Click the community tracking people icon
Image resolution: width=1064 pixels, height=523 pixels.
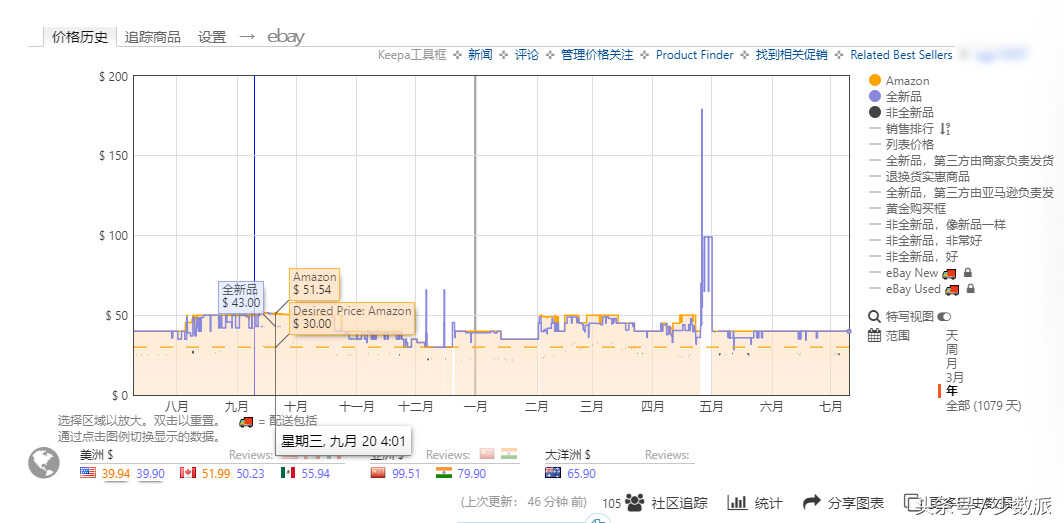click(x=635, y=503)
